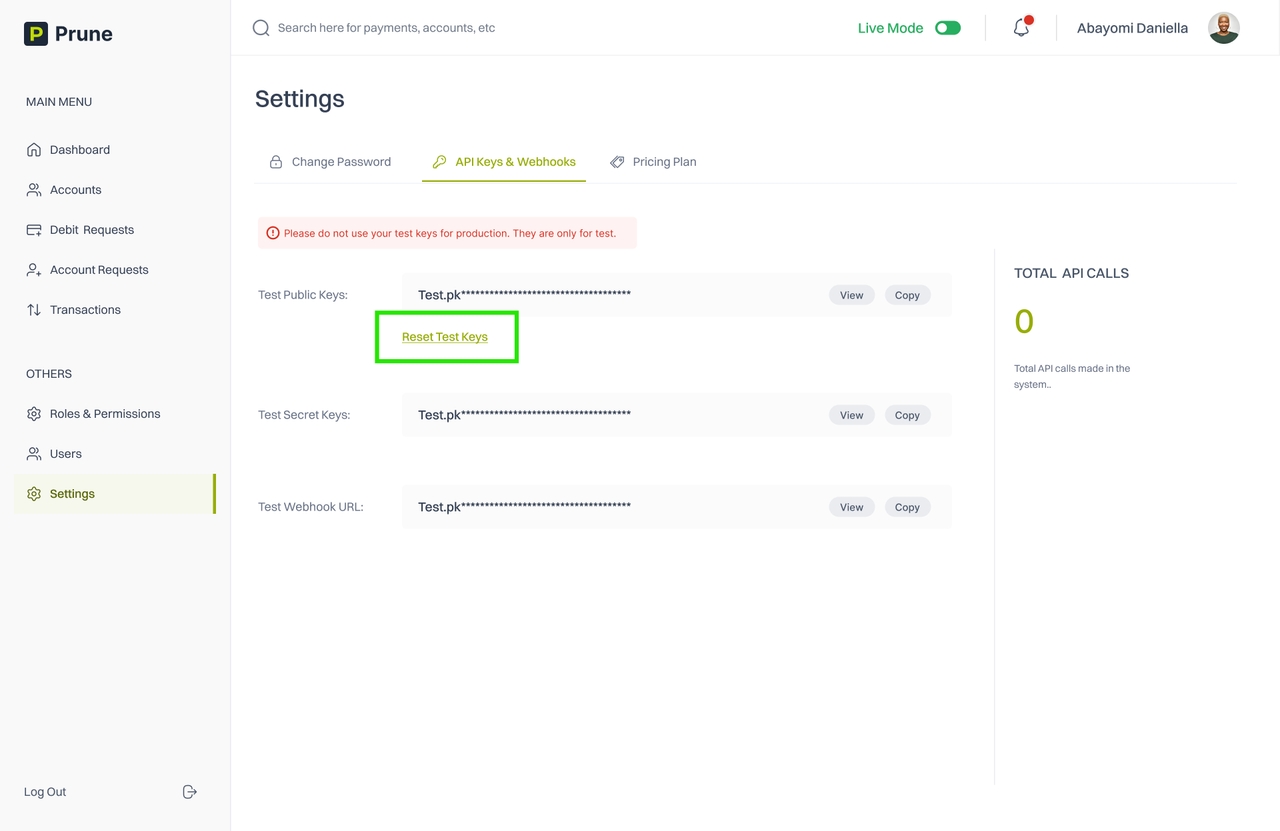Go to Account Requests menu item
Viewport: 1280px width, 831px height.
tap(99, 270)
